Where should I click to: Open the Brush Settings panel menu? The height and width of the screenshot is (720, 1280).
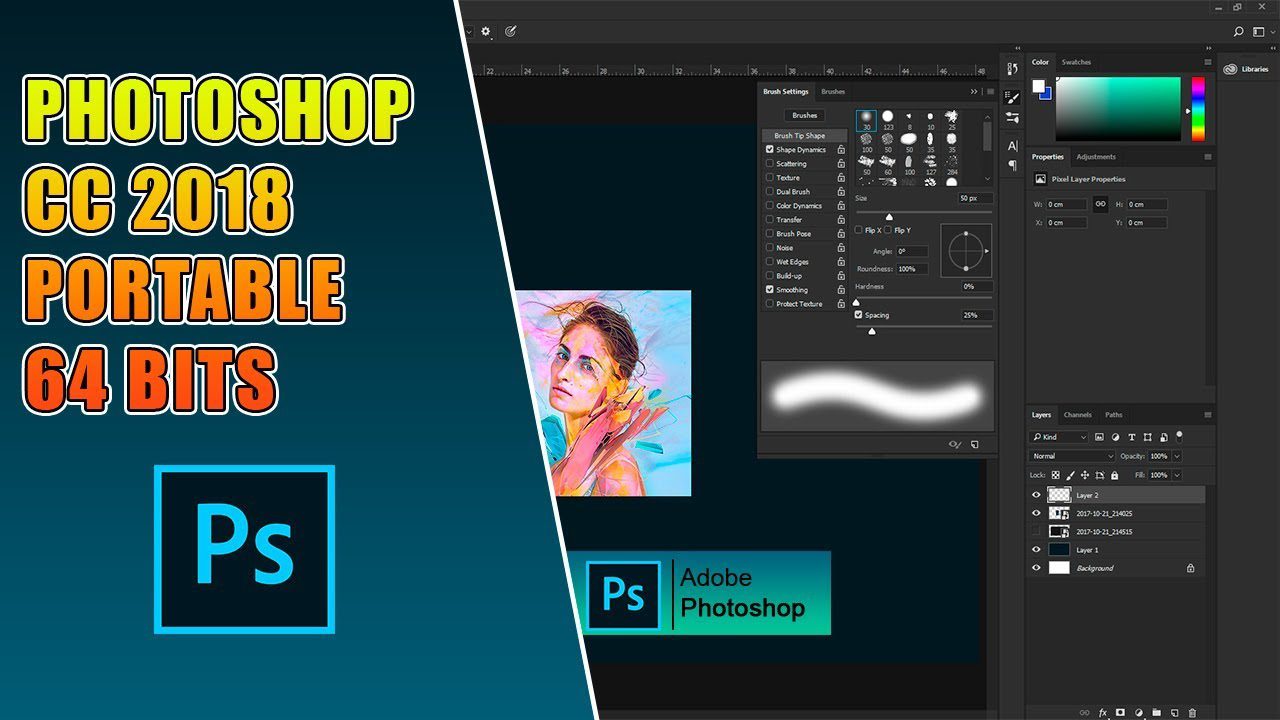pos(990,91)
